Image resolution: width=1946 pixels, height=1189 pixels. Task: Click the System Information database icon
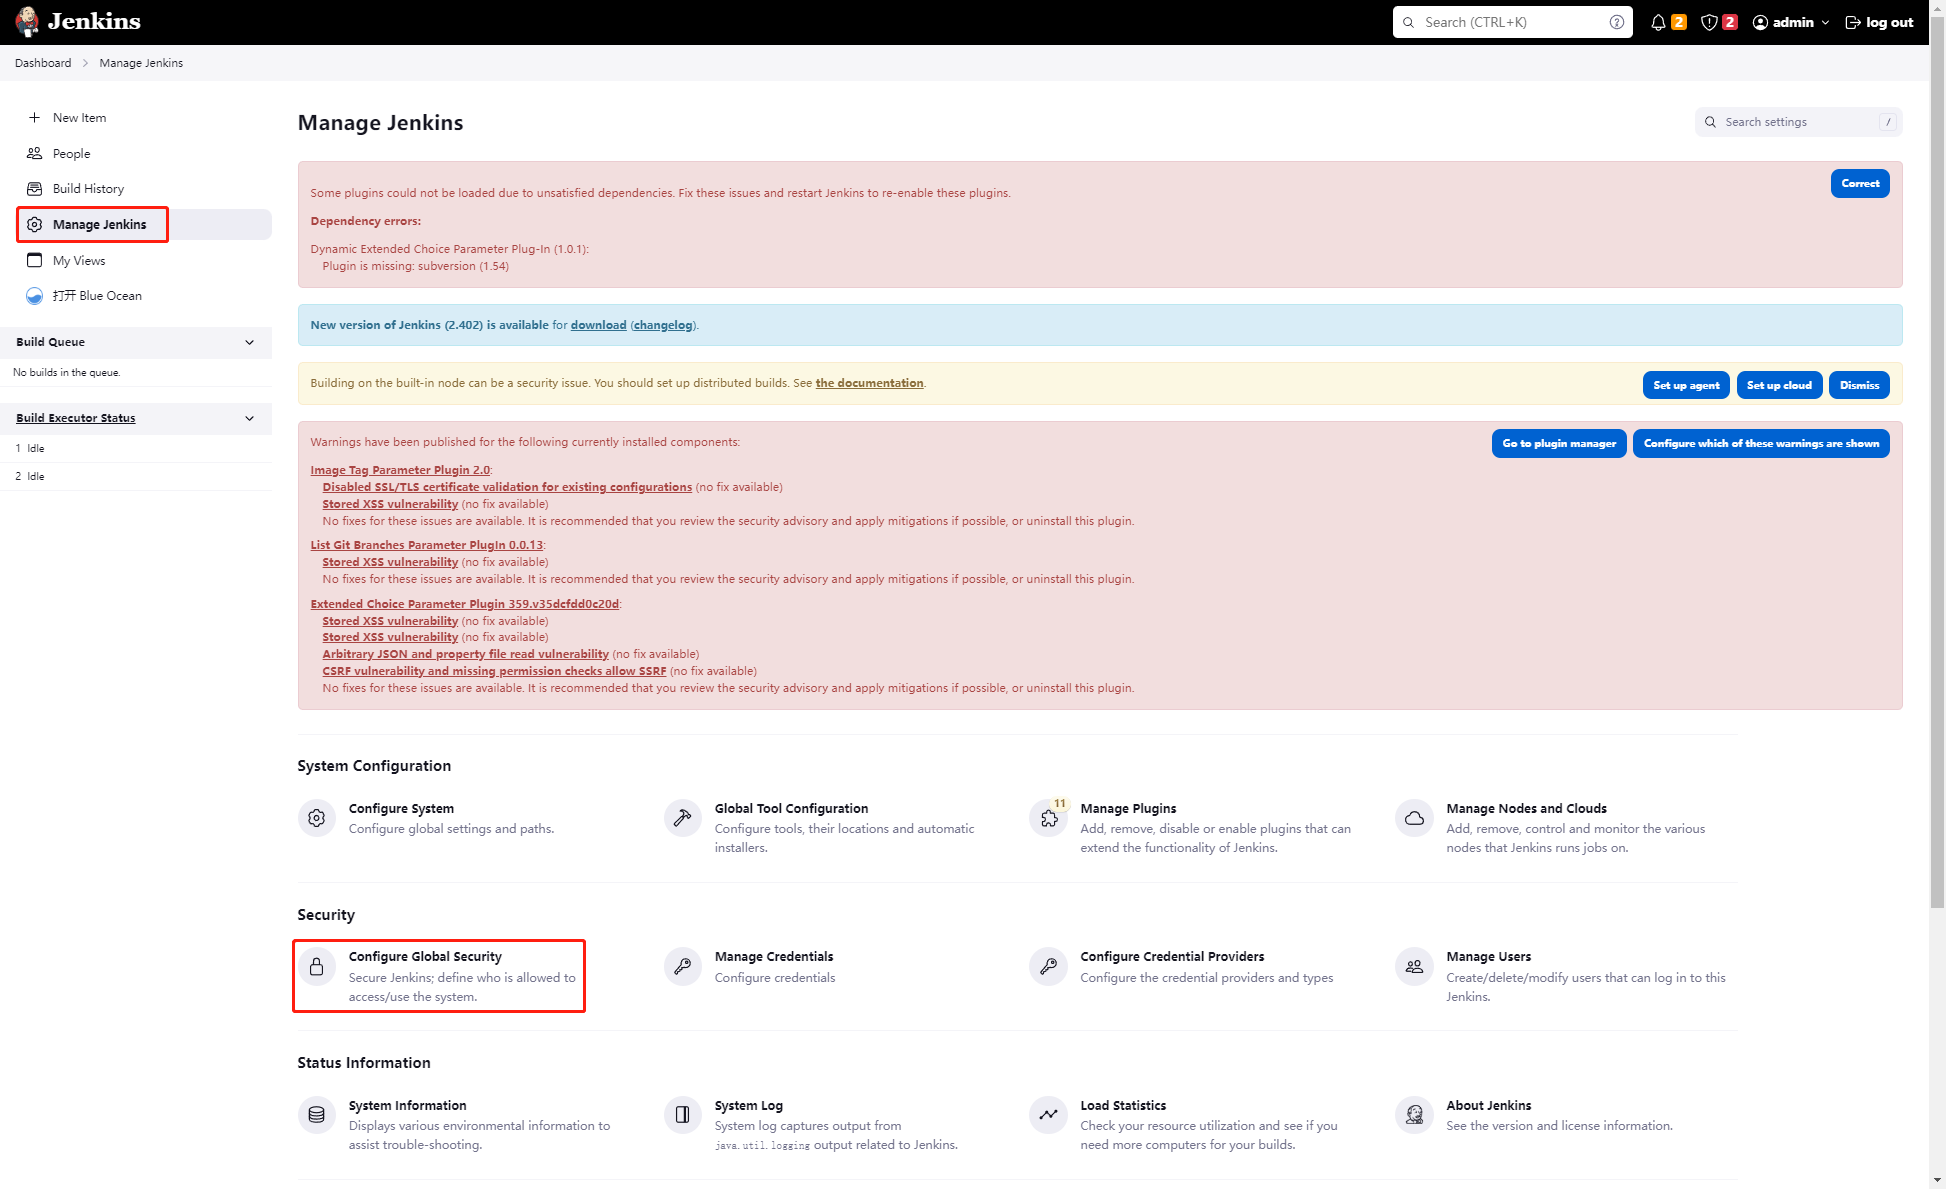click(x=316, y=1114)
